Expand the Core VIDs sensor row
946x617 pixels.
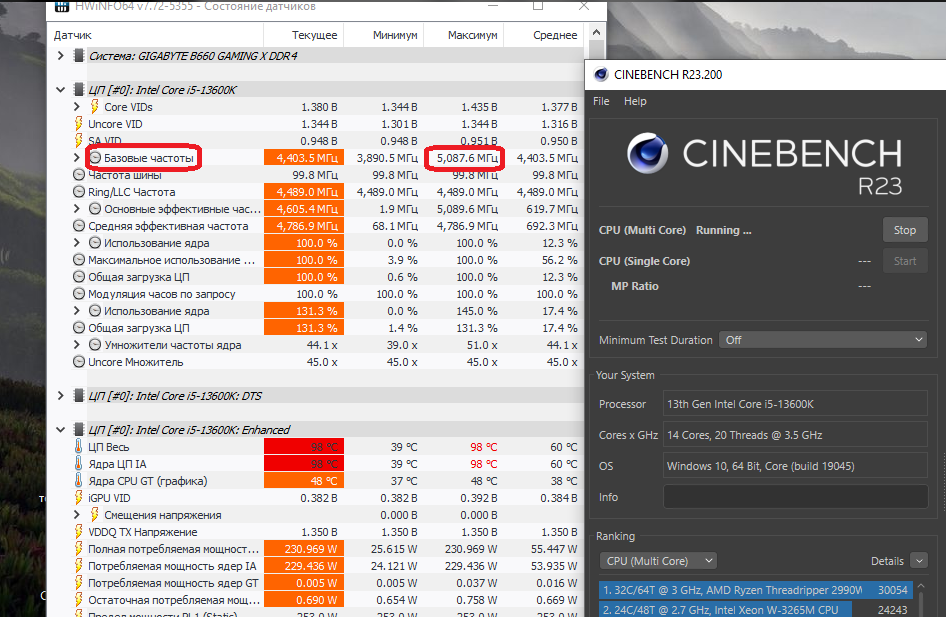(77, 107)
